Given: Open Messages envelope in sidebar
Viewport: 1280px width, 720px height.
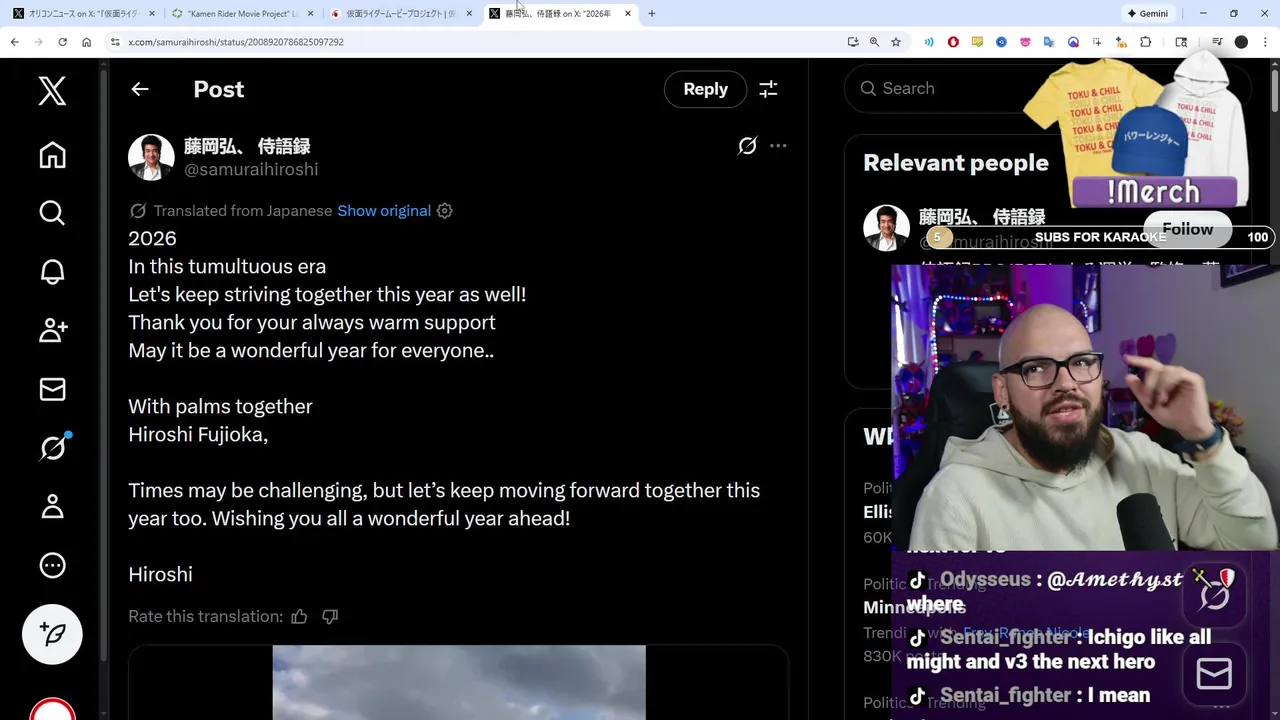Looking at the screenshot, I should click(x=52, y=389).
